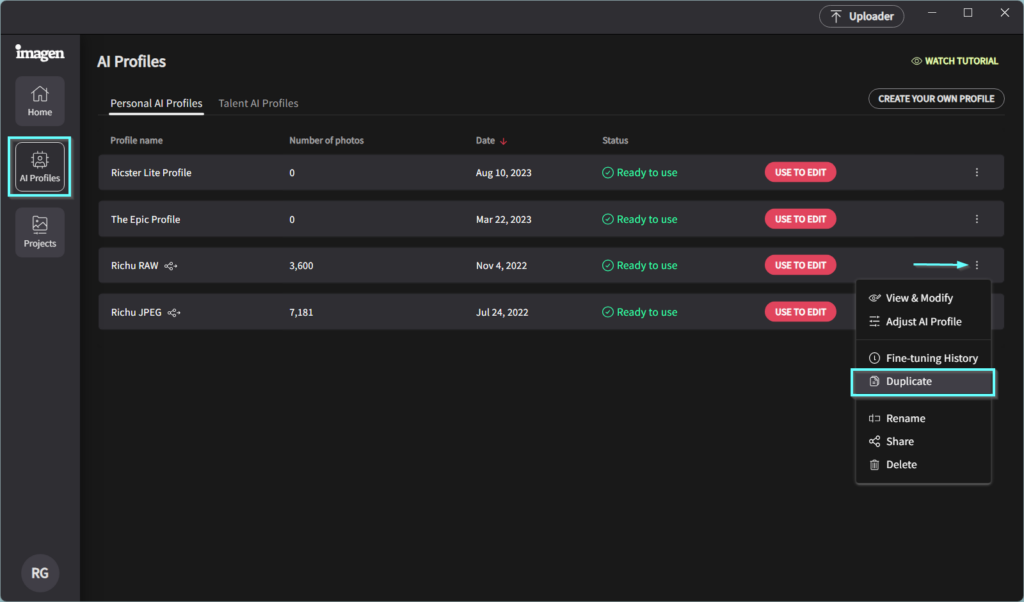Click the share icon beside Richu JPEG
The image size is (1024, 602).
click(175, 313)
